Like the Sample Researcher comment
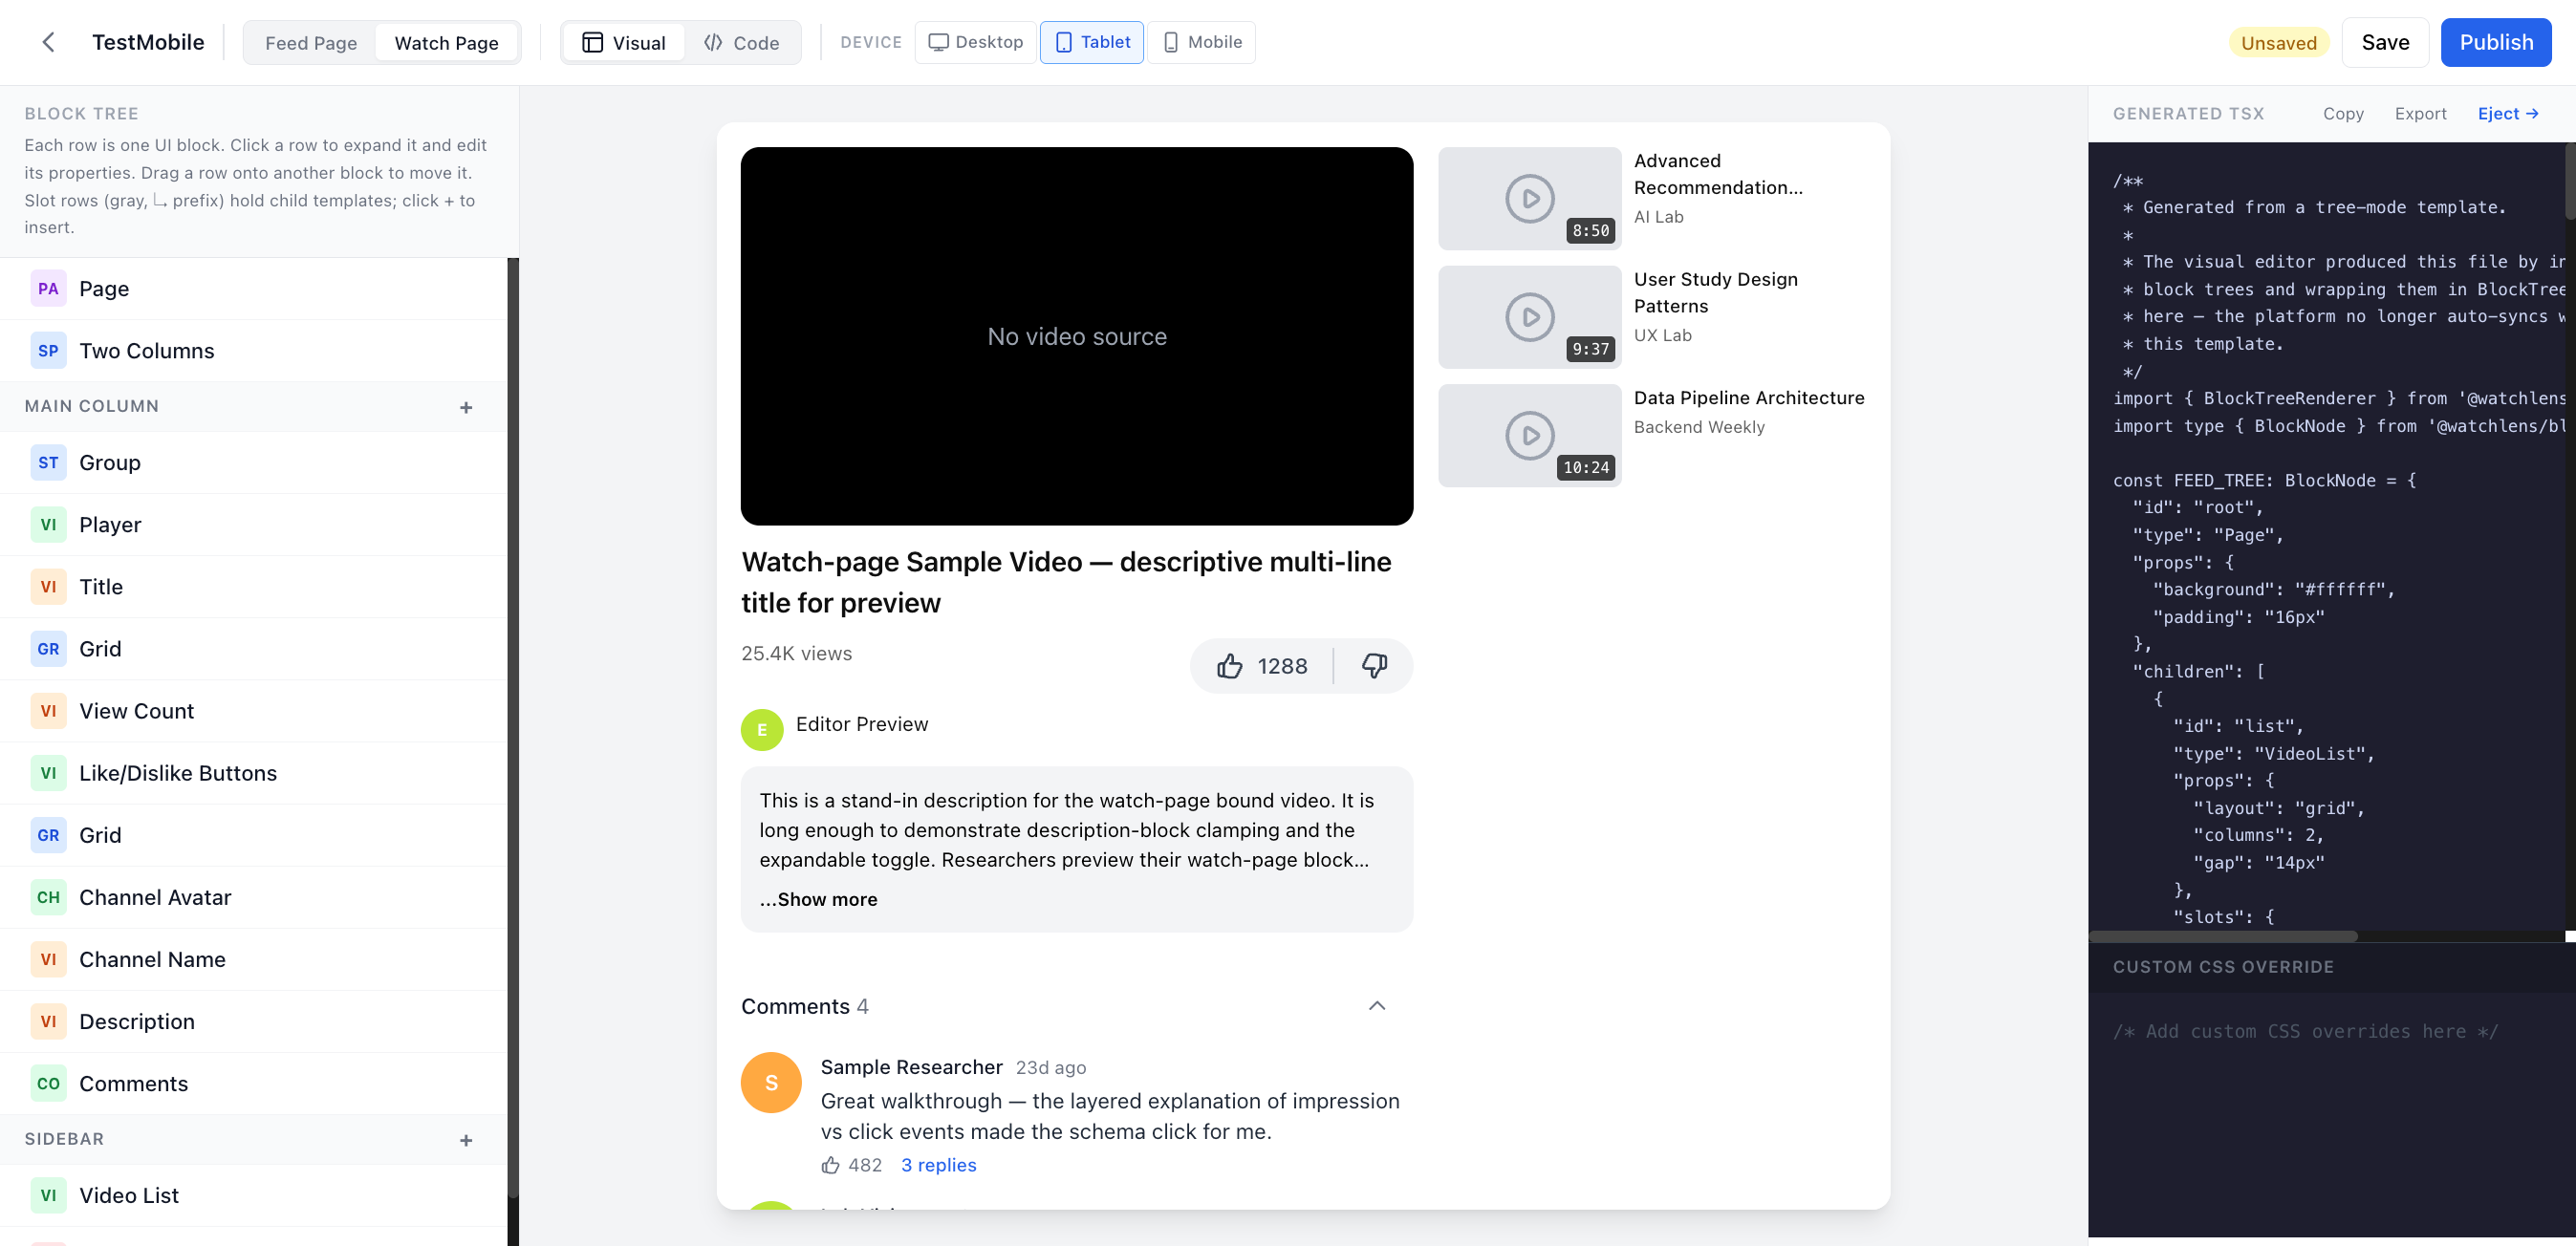Image resolution: width=2576 pixels, height=1246 pixels. tap(830, 1166)
